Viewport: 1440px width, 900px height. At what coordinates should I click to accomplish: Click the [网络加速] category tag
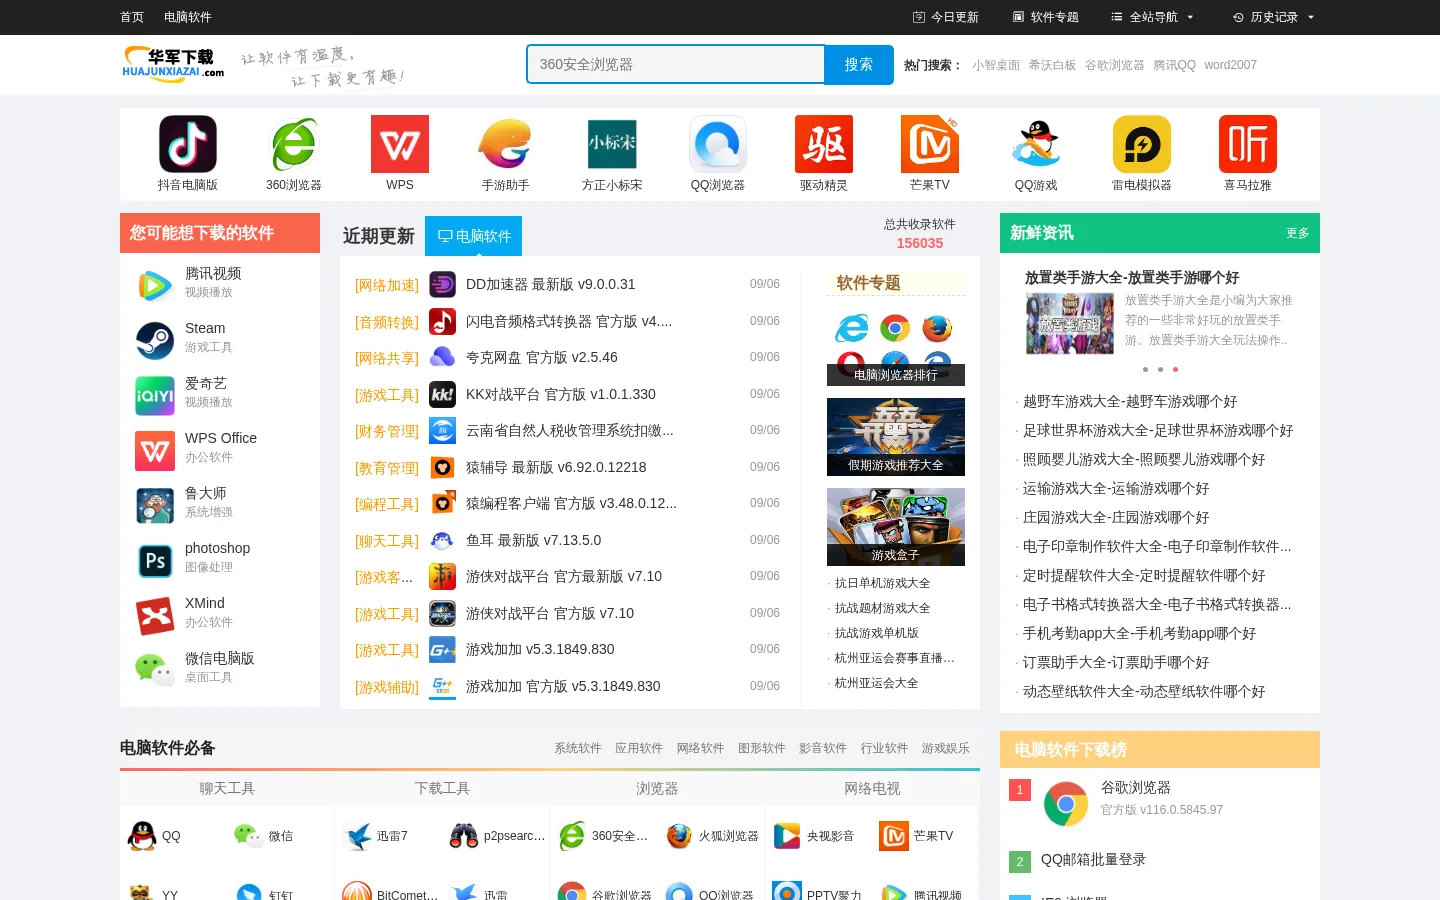pos(387,285)
